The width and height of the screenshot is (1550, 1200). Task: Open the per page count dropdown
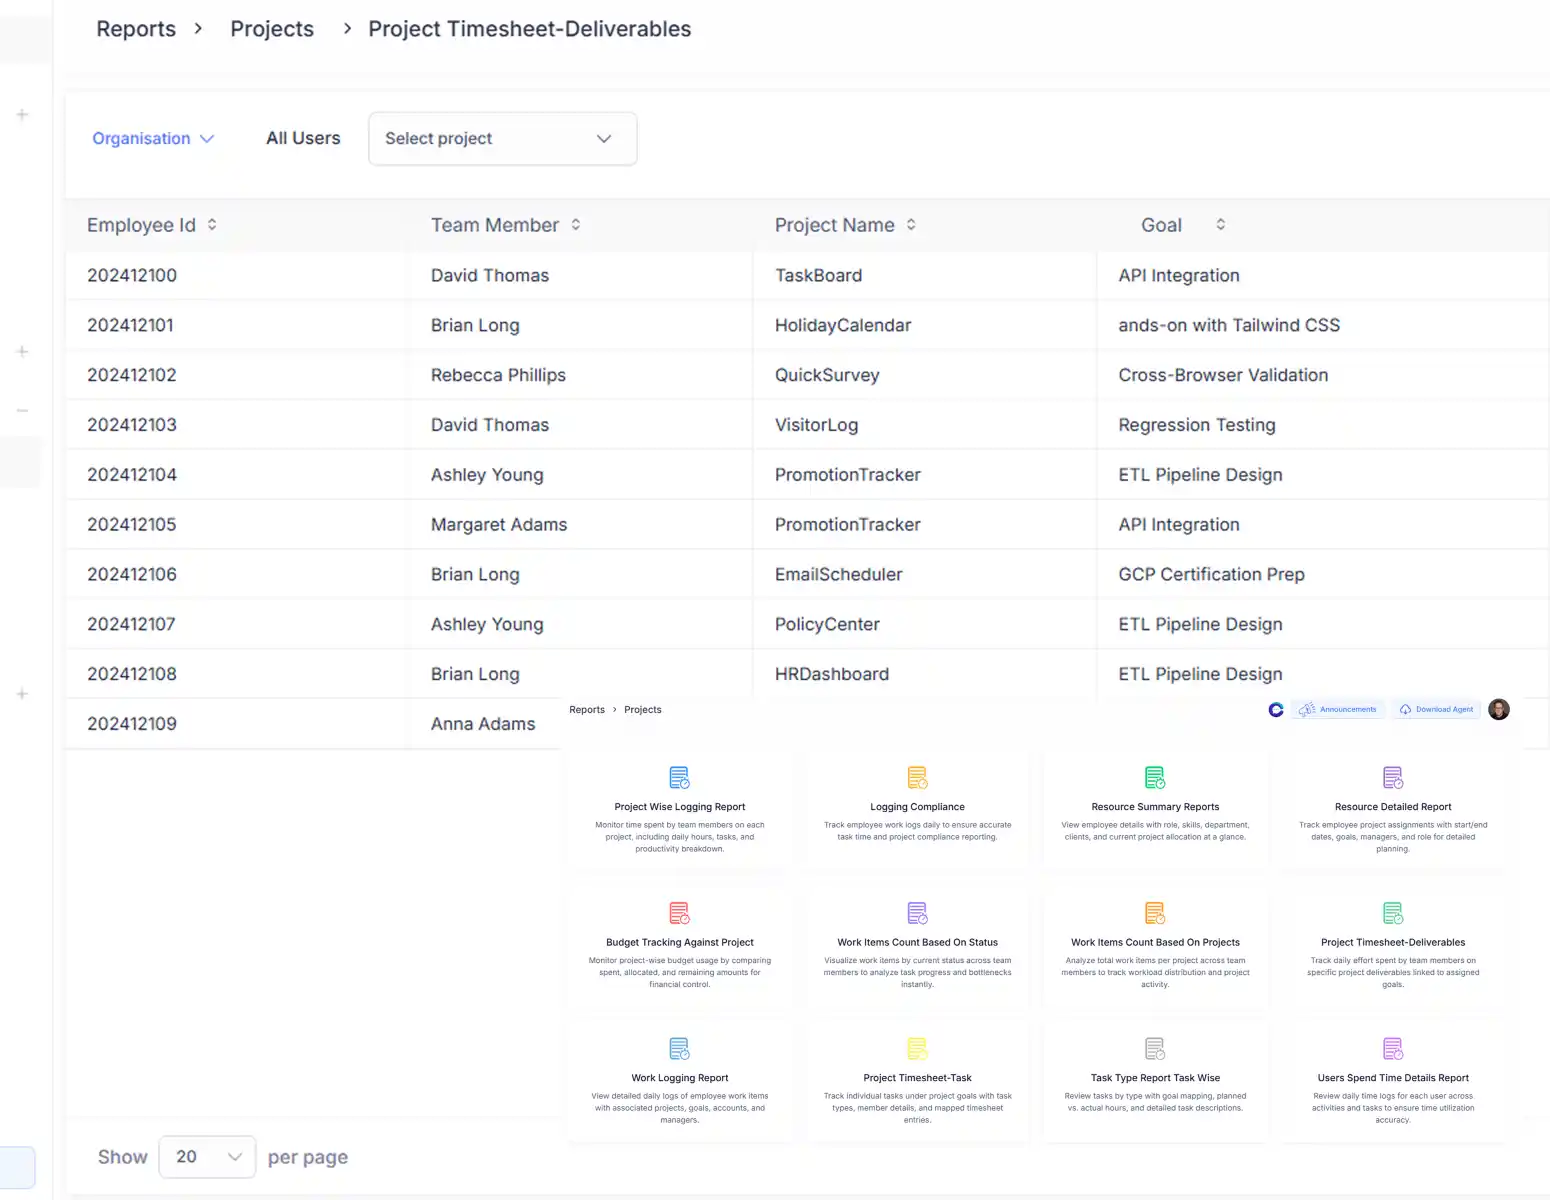[206, 1156]
